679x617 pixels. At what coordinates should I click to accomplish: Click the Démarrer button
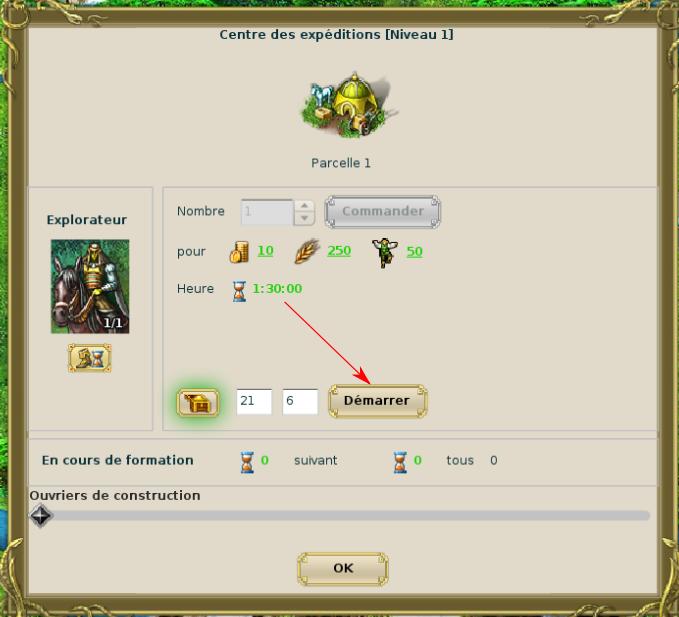click(378, 401)
